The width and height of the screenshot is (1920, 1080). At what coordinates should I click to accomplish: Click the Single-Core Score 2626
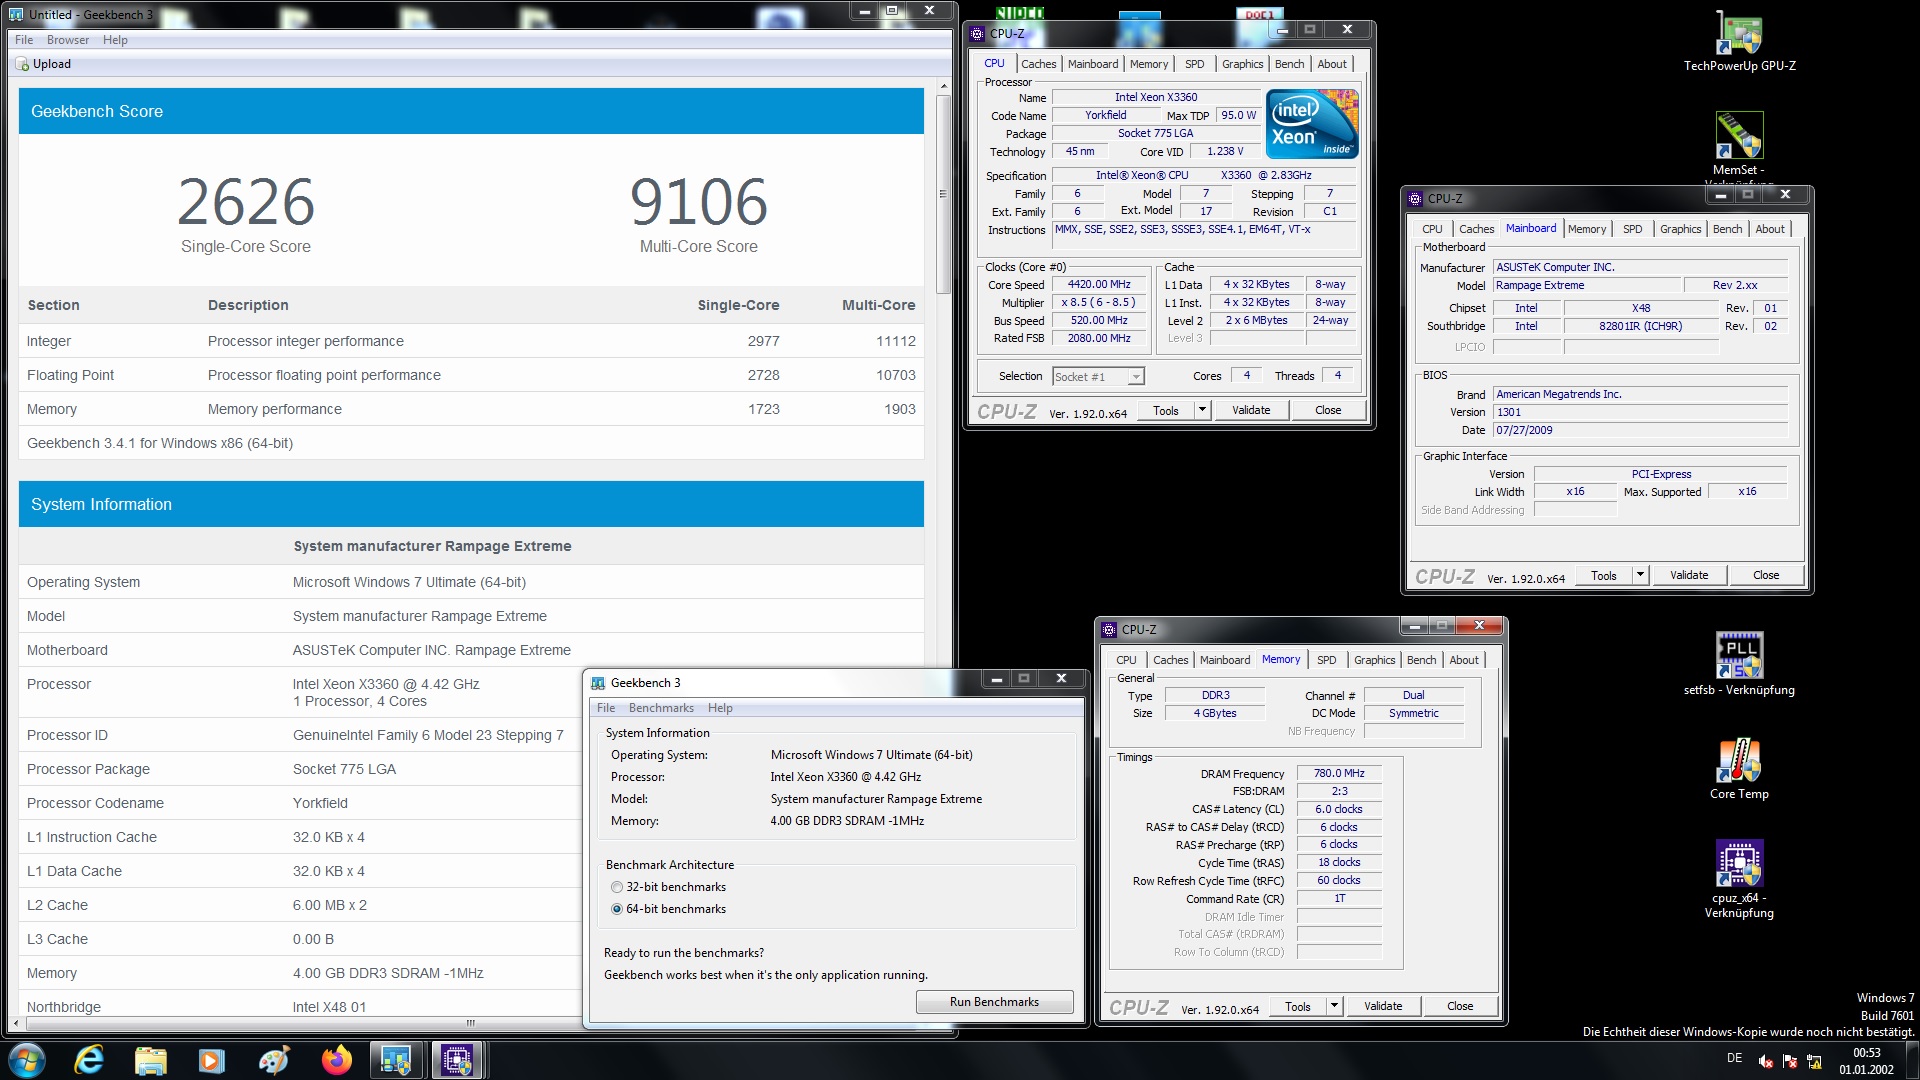click(246, 202)
